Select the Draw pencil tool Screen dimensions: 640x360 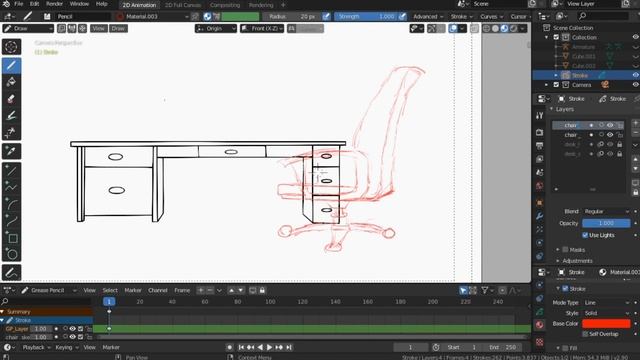[11, 65]
